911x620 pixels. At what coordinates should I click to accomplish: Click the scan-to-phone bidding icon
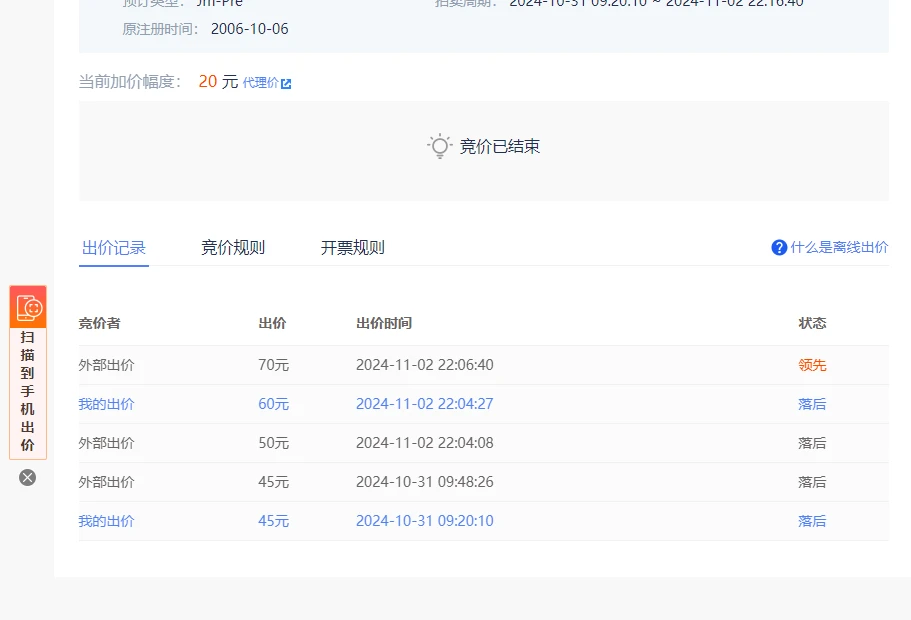pos(28,307)
